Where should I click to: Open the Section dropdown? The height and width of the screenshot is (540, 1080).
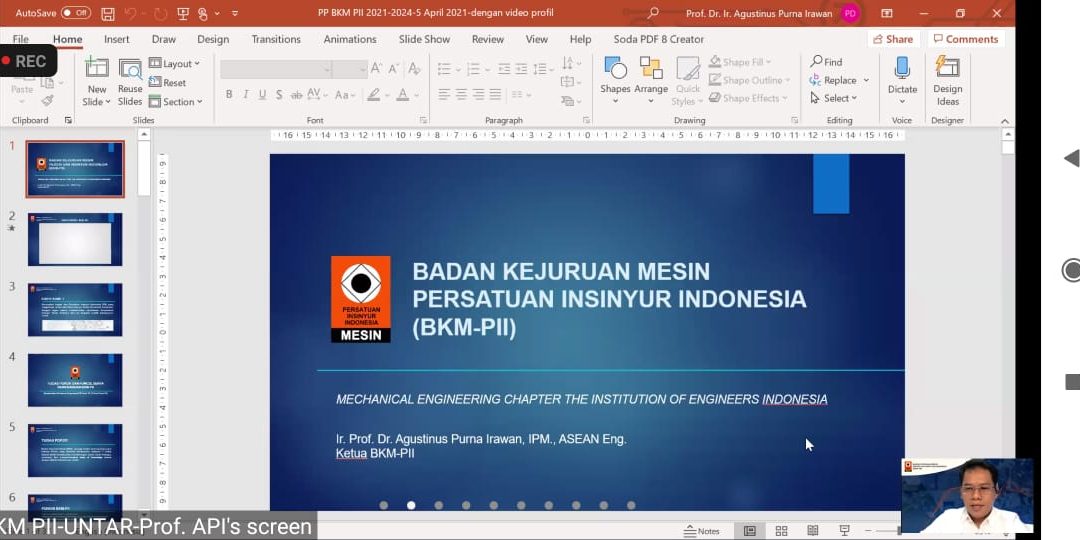click(176, 102)
